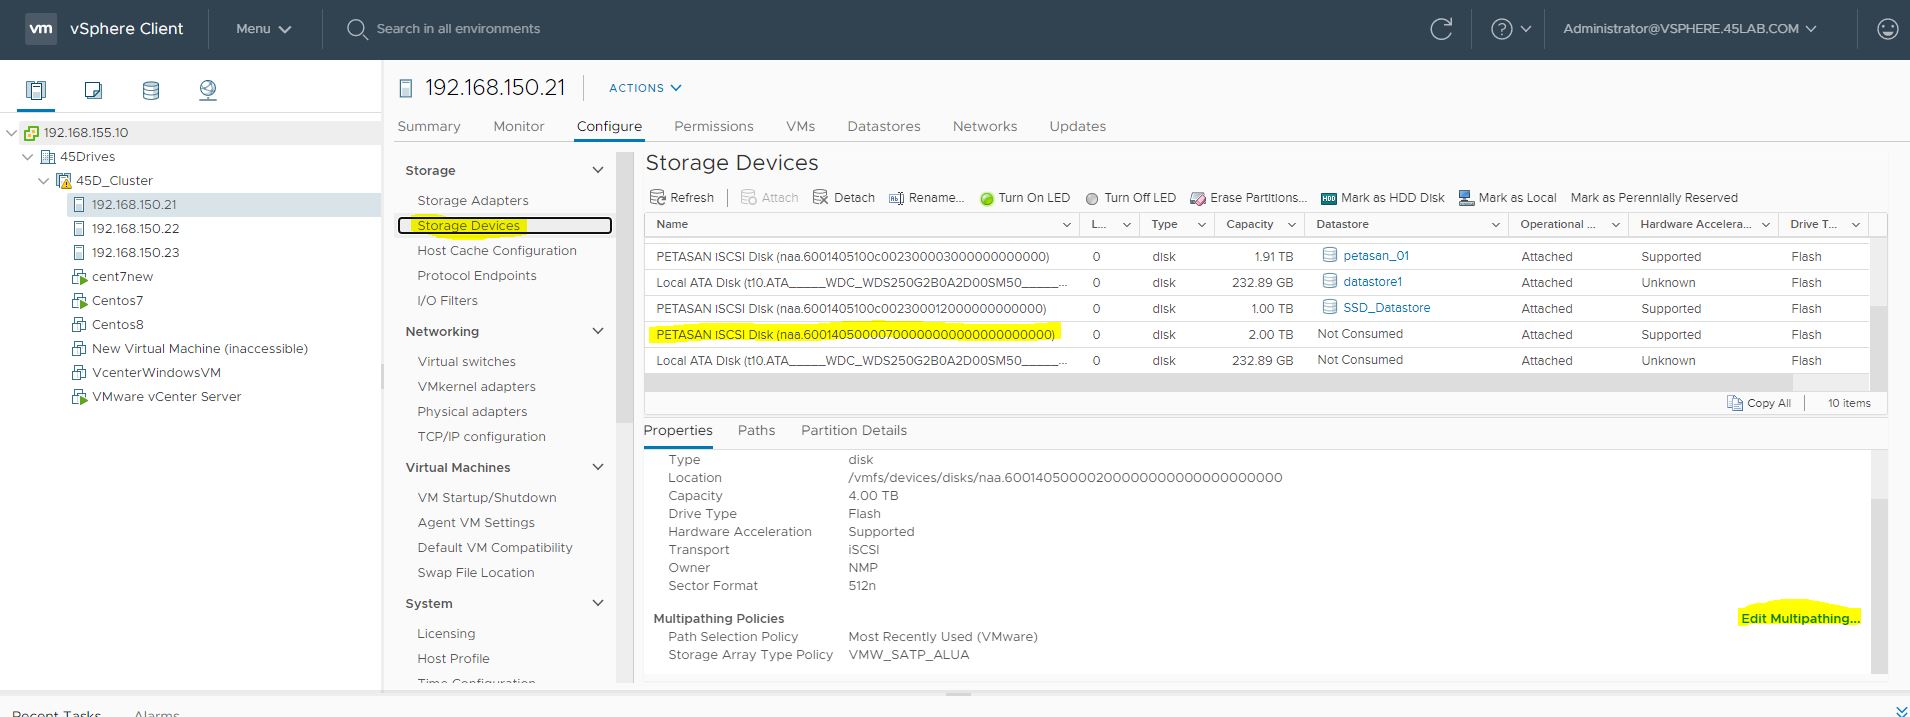Open the ACTIONS dropdown for host 192.168.150.21
Image resolution: width=1910 pixels, height=717 pixels.
[x=645, y=88]
